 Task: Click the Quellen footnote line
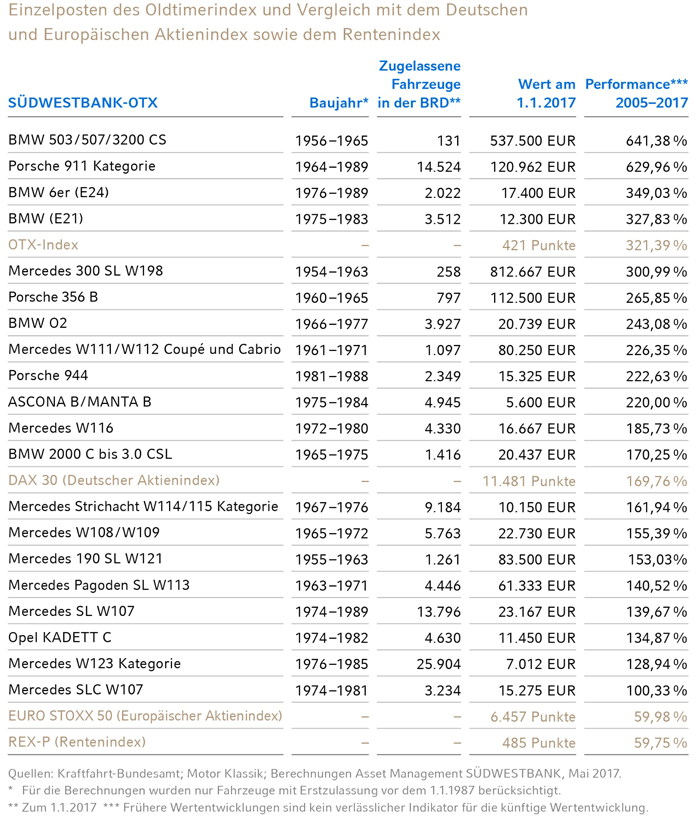tap(314, 772)
